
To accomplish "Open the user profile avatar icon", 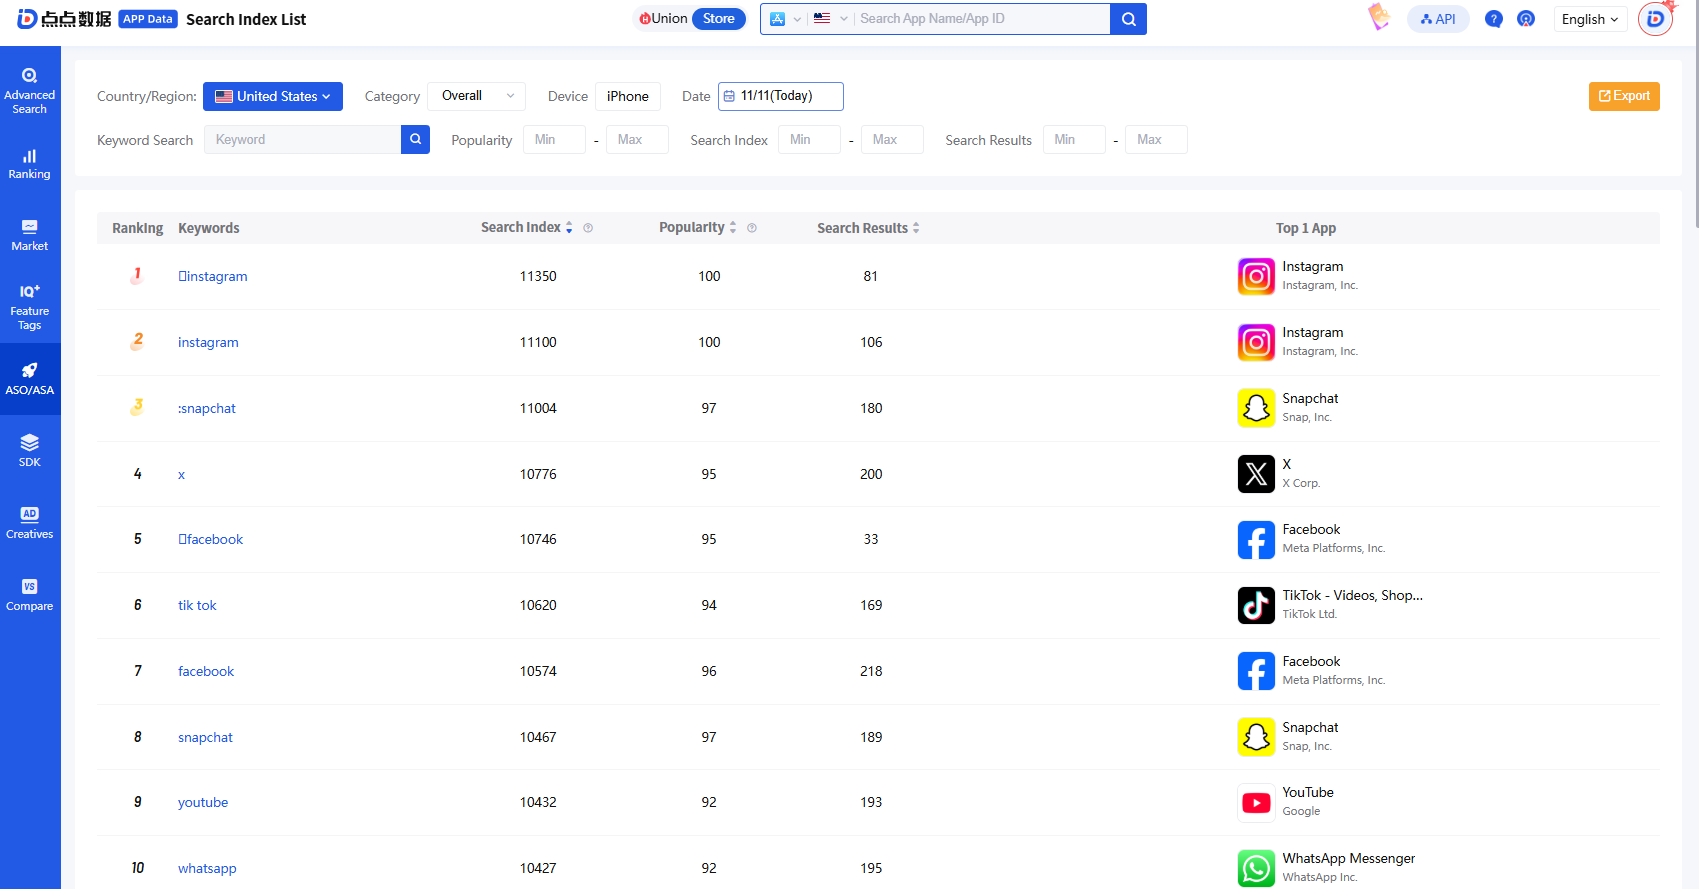I will 1655,19.
